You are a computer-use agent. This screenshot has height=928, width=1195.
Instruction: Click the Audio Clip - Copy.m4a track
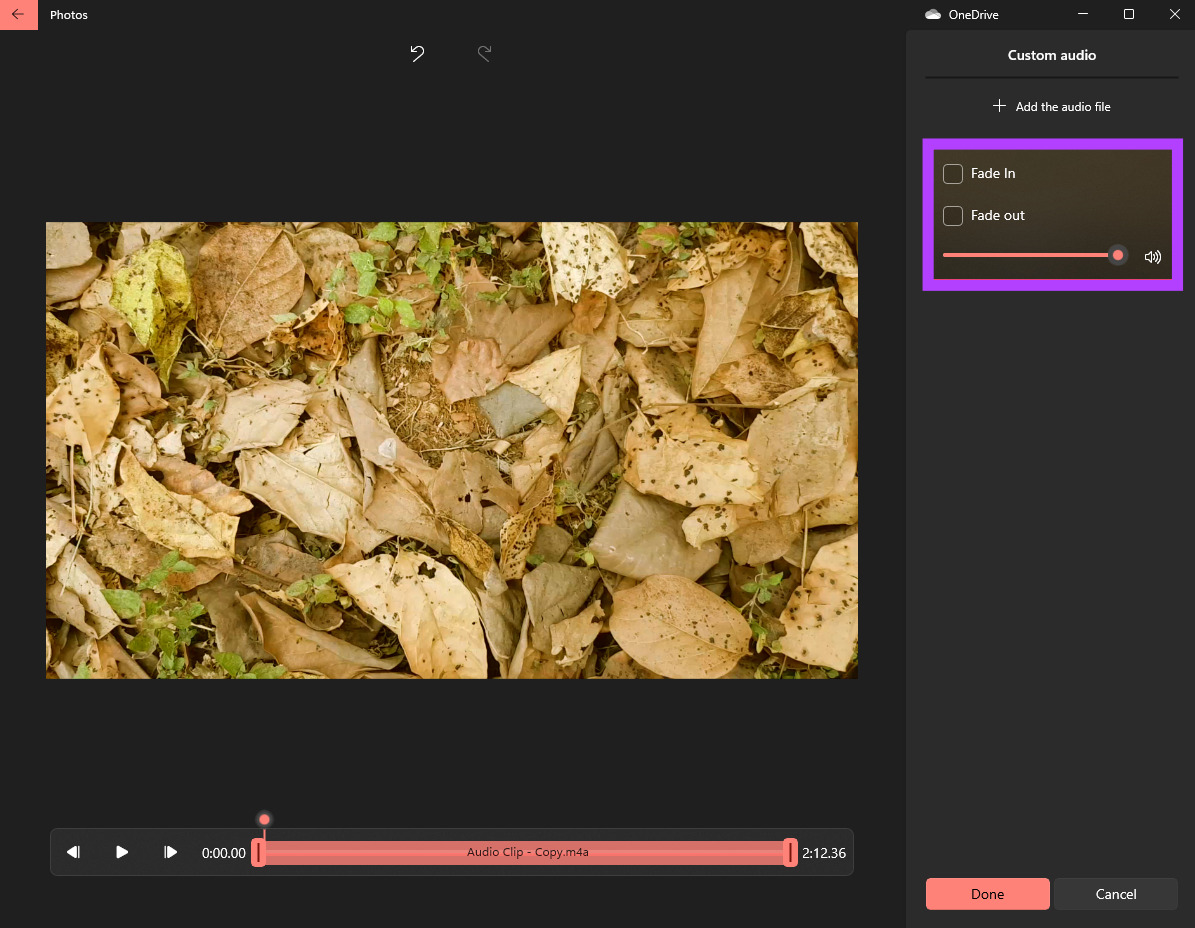click(527, 852)
